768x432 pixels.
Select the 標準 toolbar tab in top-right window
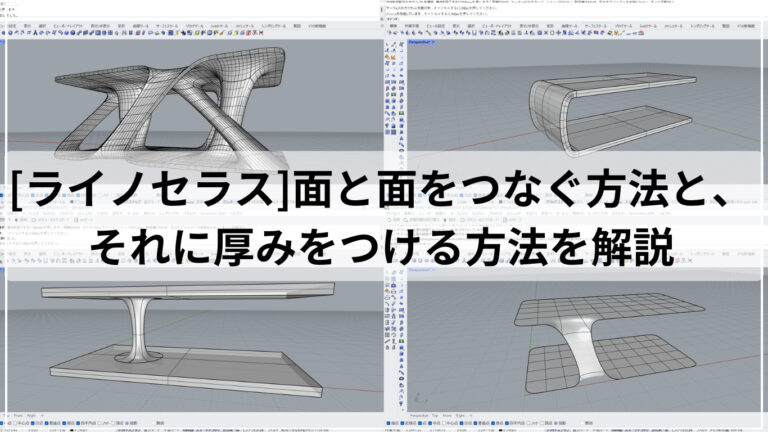coord(393,25)
